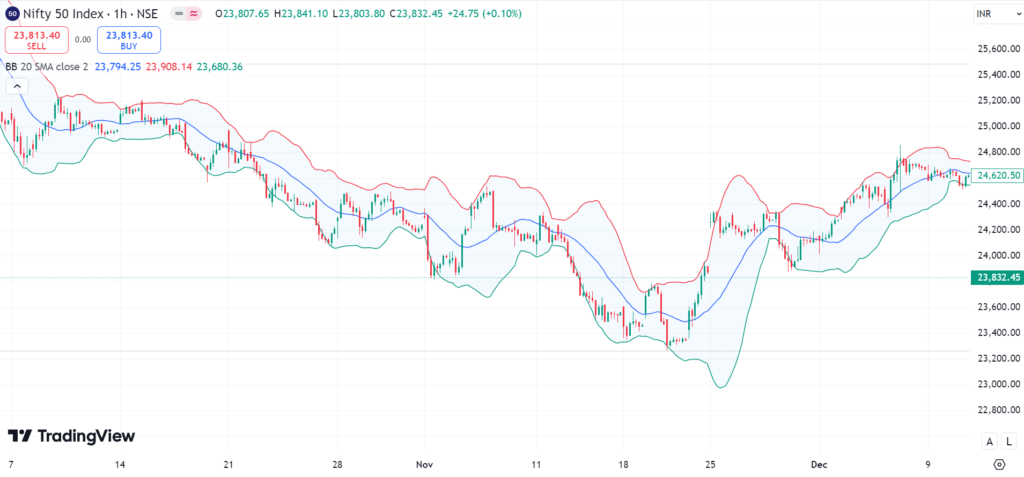Click 25,600.00 on the price axis
This screenshot has width=1024, height=477.
tap(999, 49)
